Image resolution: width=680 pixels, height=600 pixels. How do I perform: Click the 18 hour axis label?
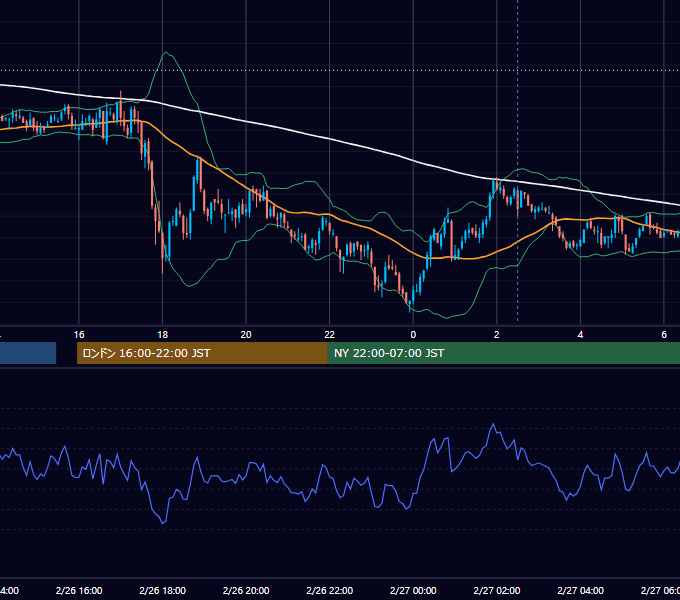click(162, 335)
